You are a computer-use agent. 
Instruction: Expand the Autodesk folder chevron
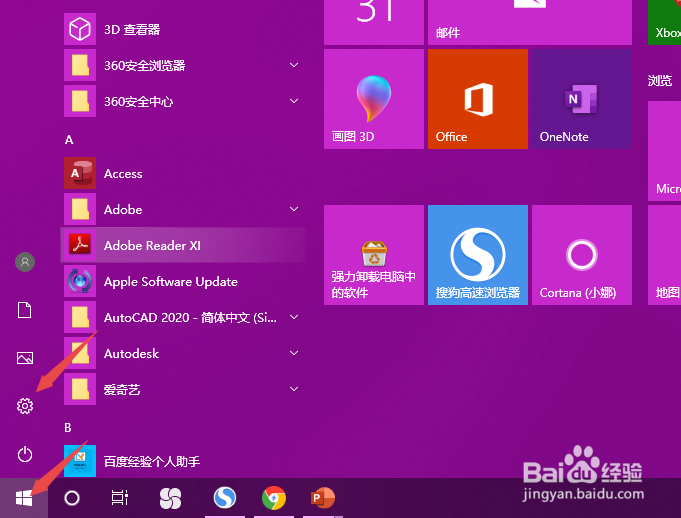pyautogui.click(x=294, y=353)
